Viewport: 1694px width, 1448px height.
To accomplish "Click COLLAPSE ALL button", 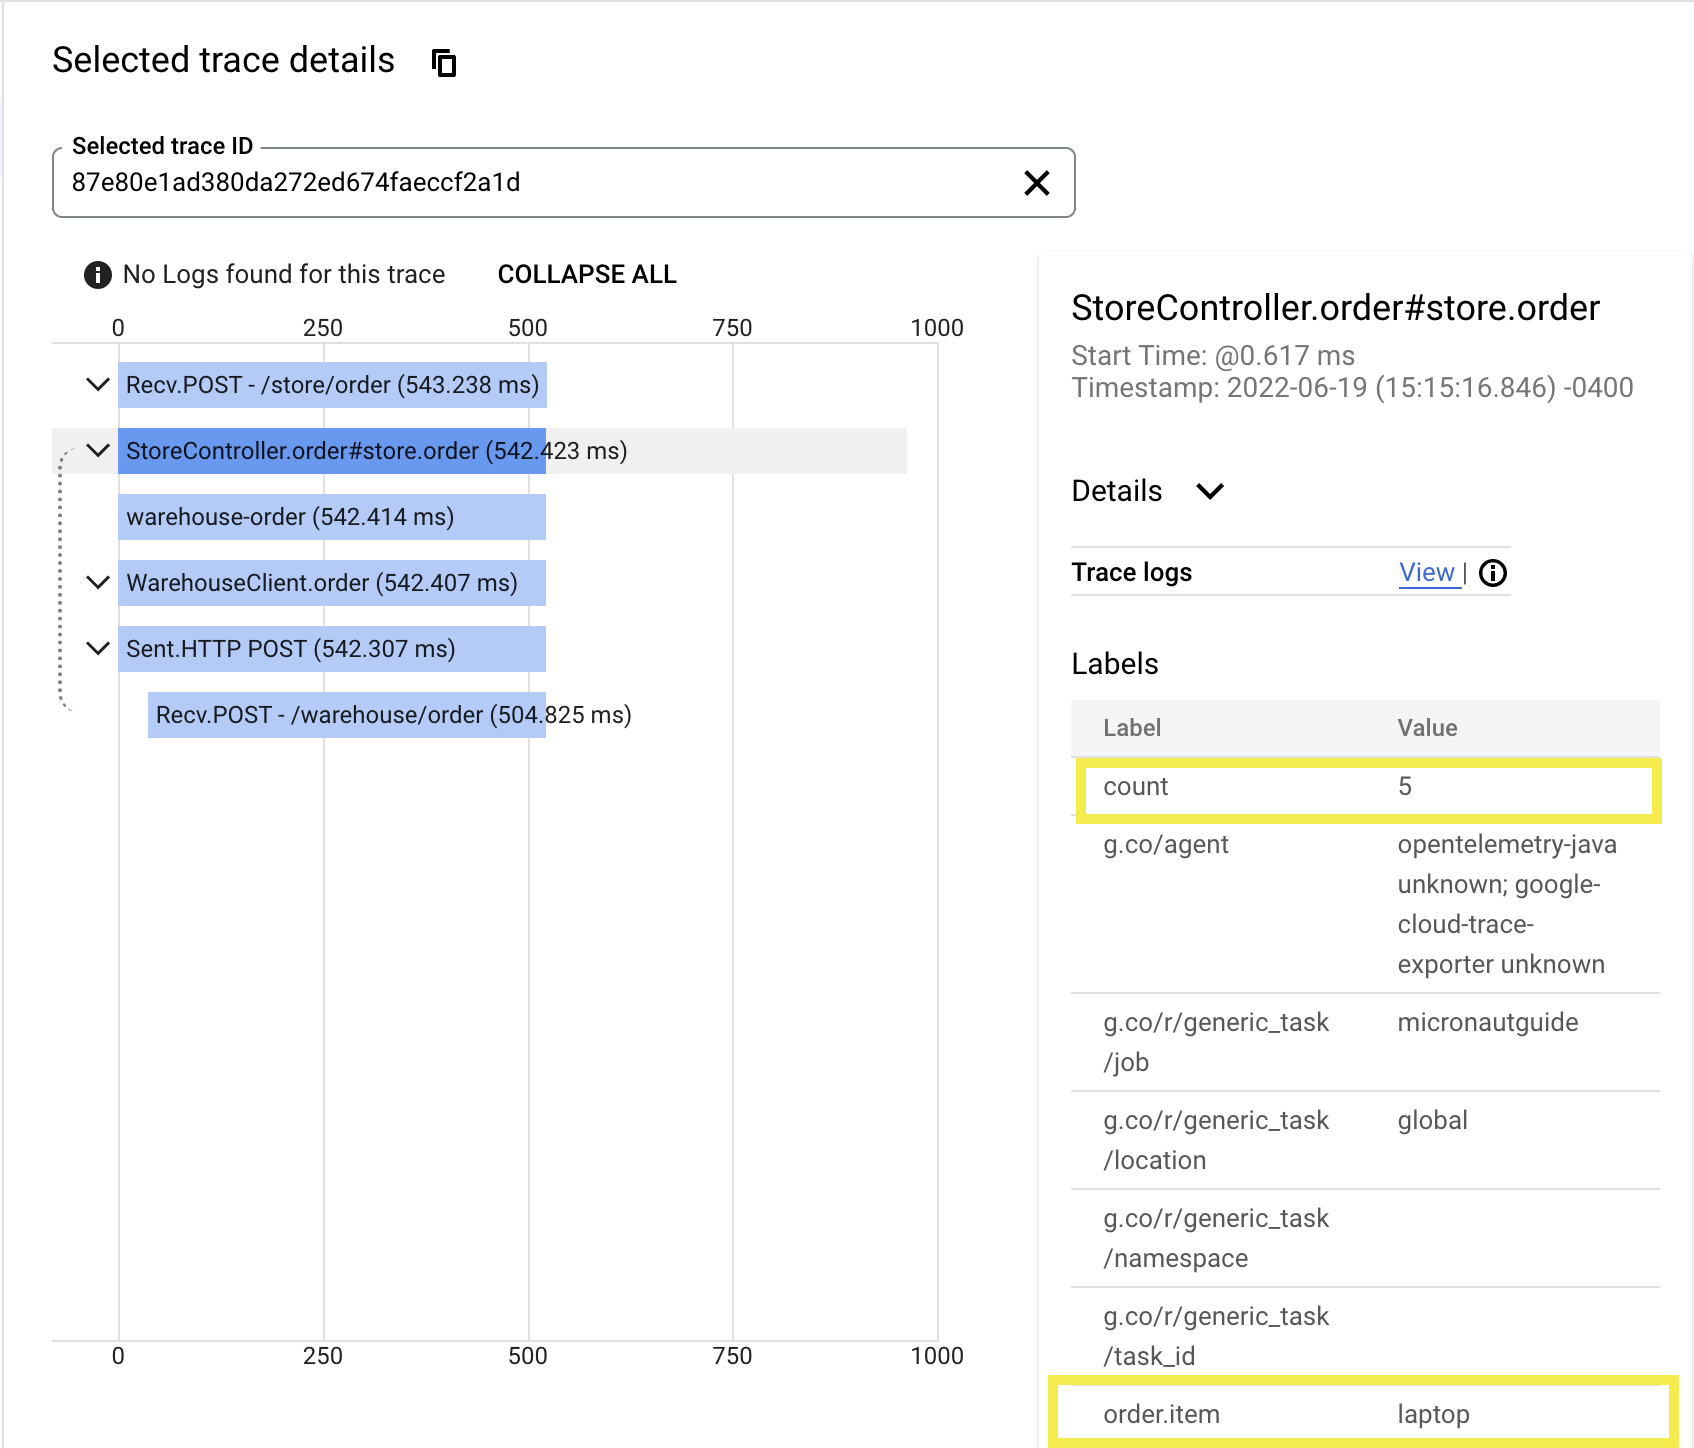I will 587,274.
